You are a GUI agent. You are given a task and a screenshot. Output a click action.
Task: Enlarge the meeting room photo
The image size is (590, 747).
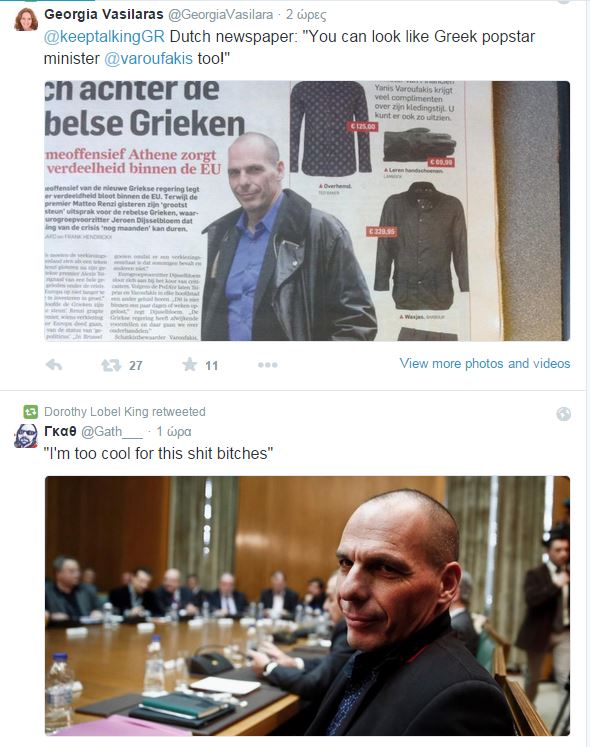tap(307, 606)
